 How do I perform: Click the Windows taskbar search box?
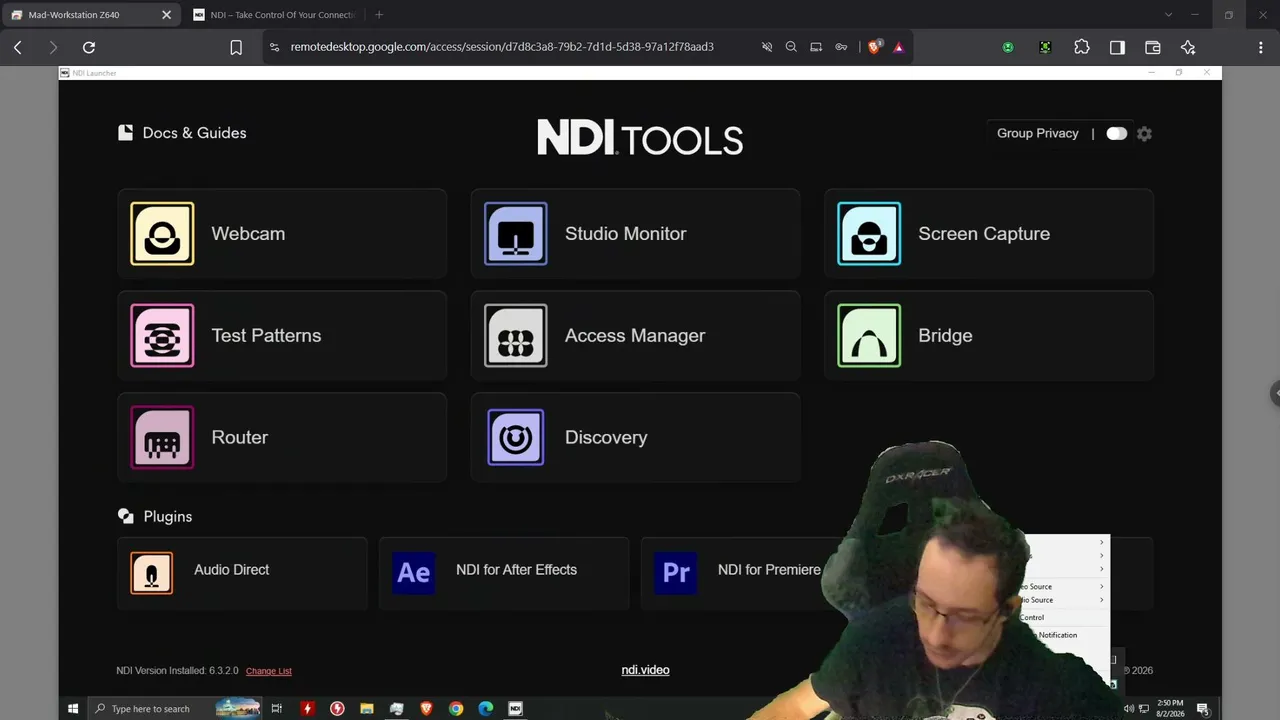[x=176, y=708]
